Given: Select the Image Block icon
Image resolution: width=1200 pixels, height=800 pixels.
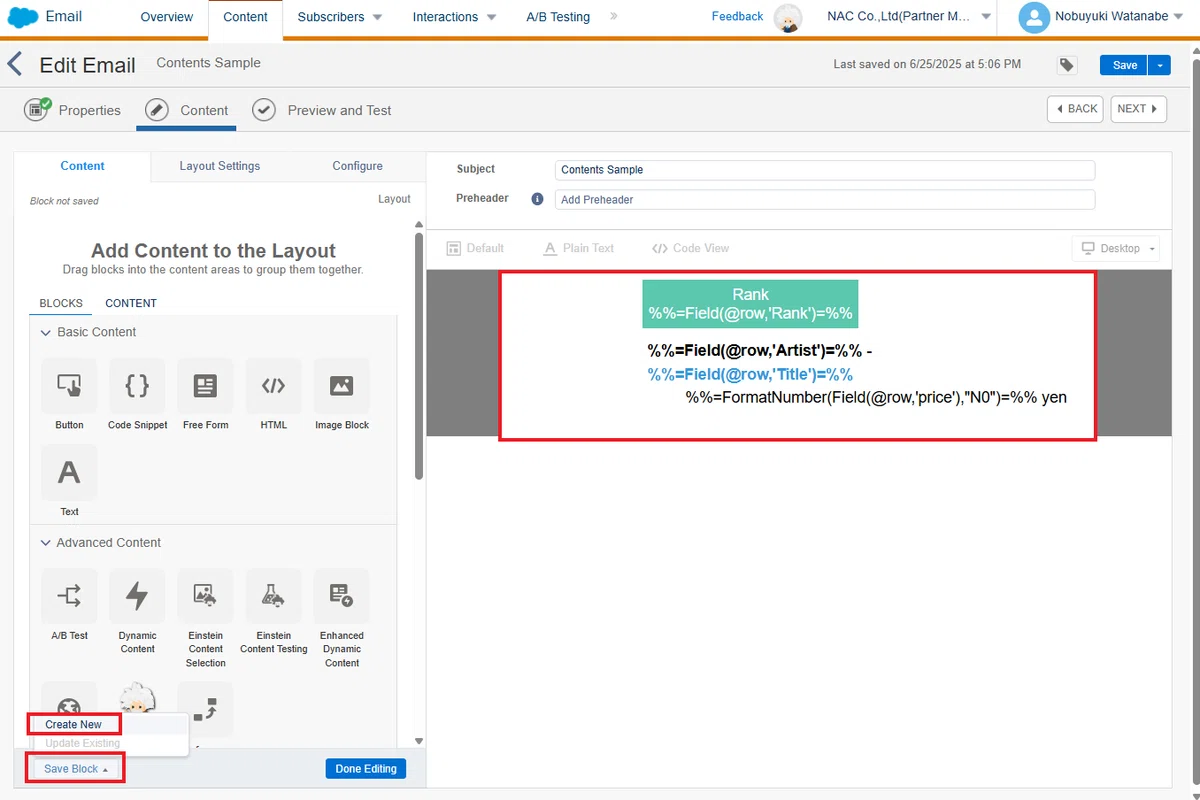Looking at the screenshot, I should [341, 386].
